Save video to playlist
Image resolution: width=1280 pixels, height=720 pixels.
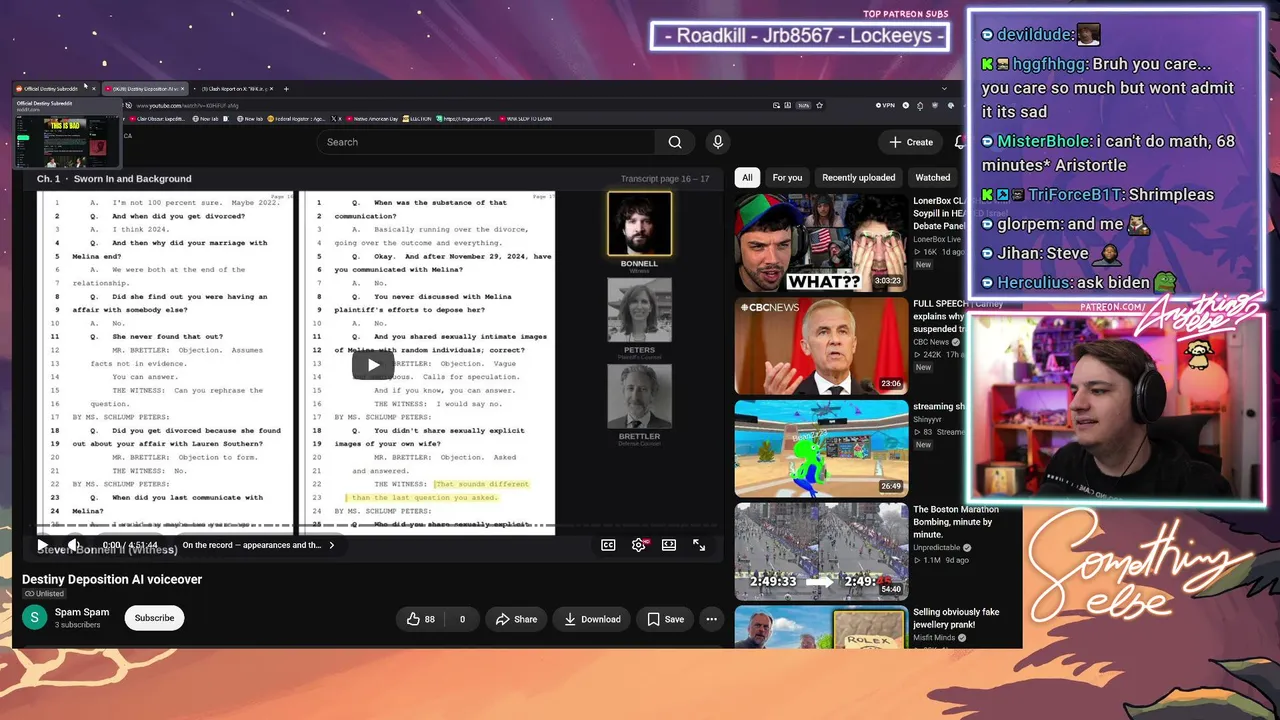coord(665,619)
